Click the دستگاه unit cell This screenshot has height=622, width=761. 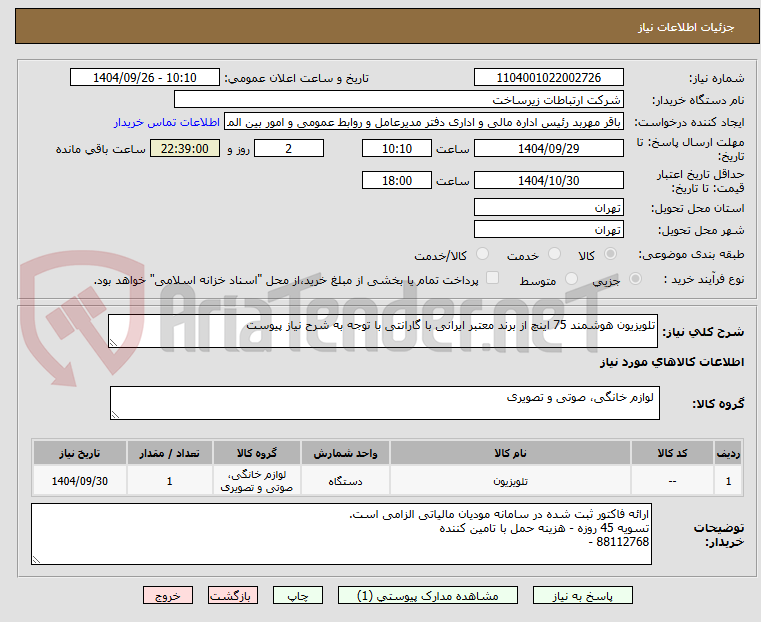coord(345,481)
